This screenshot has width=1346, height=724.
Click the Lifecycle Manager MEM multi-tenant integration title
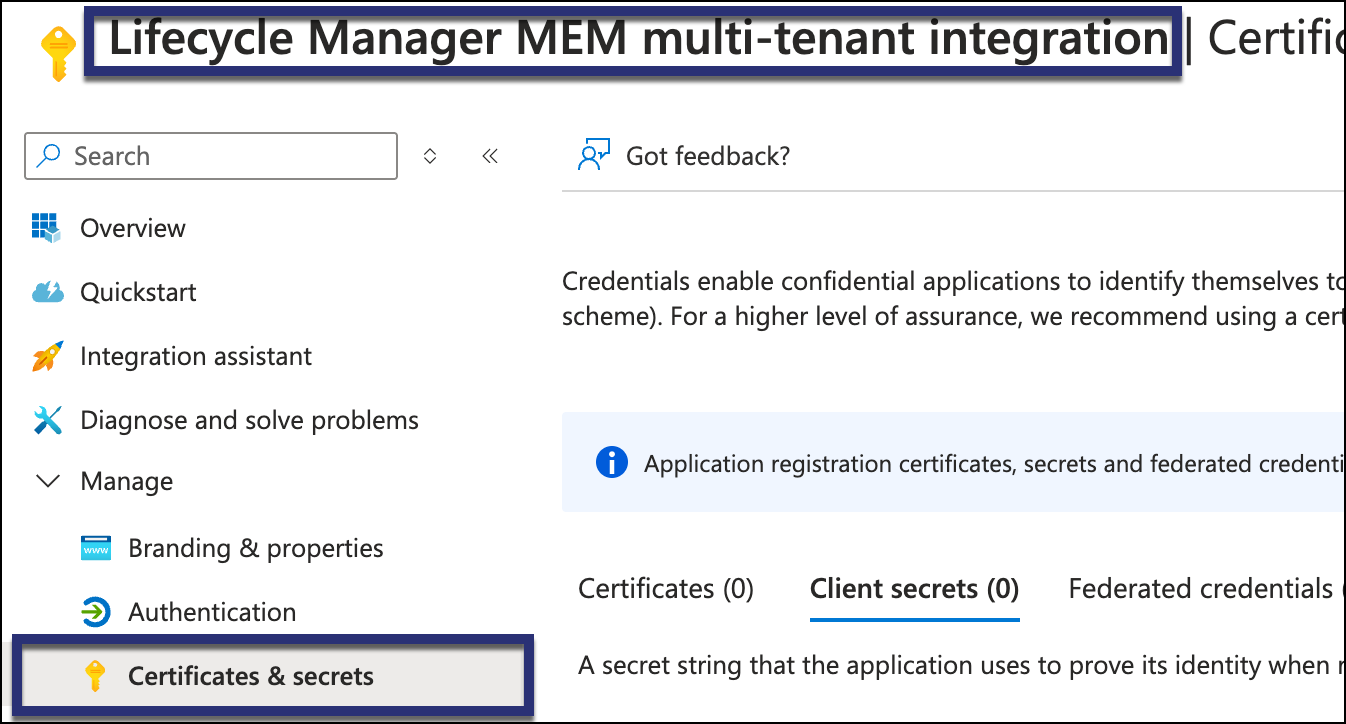pyautogui.click(x=638, y=40)
